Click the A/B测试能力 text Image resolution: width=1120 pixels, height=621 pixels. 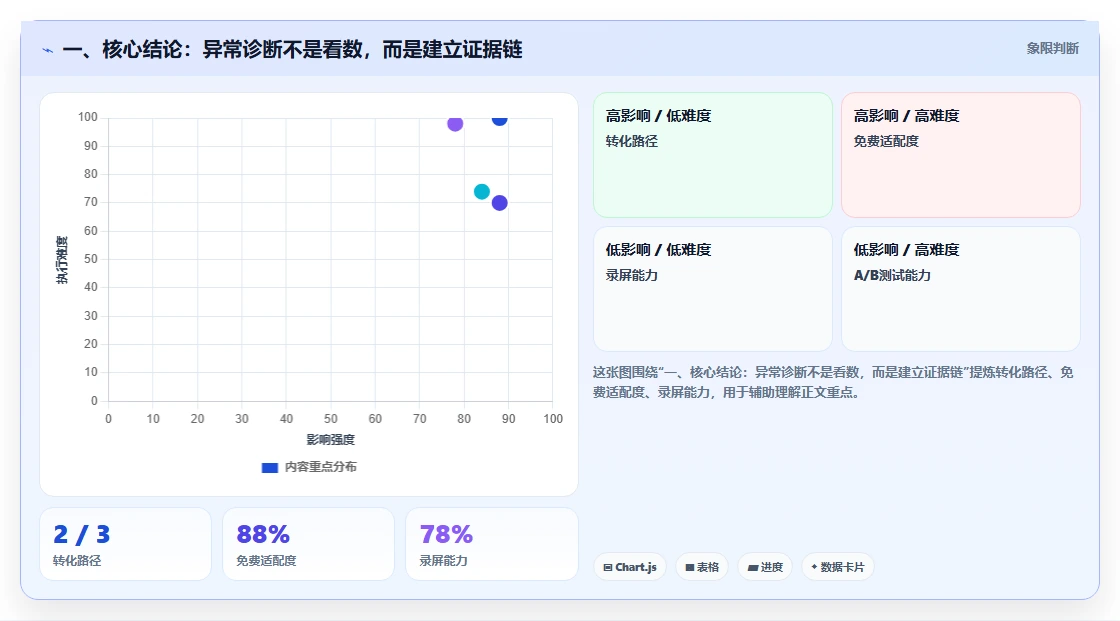coord(892,276)
